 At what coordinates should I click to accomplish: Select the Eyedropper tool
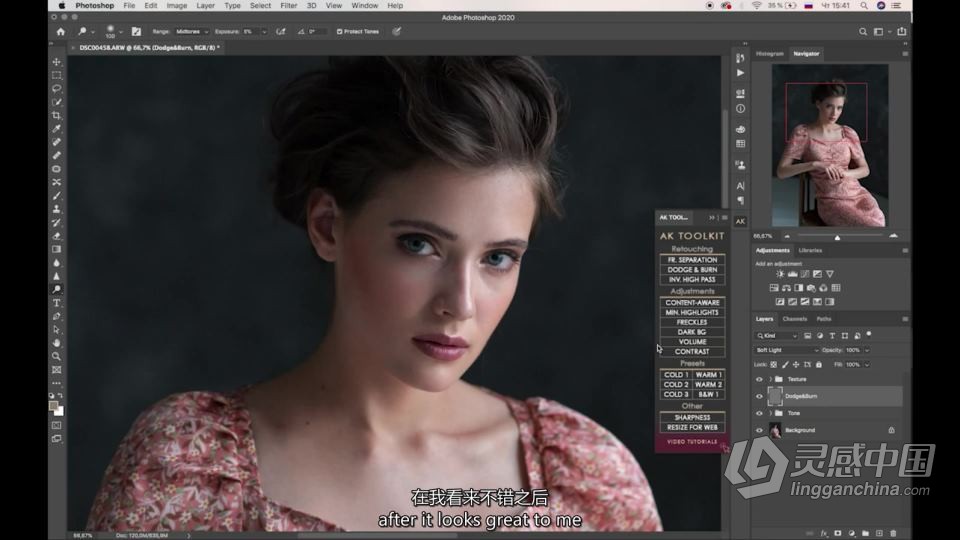(x=56, y=129)
